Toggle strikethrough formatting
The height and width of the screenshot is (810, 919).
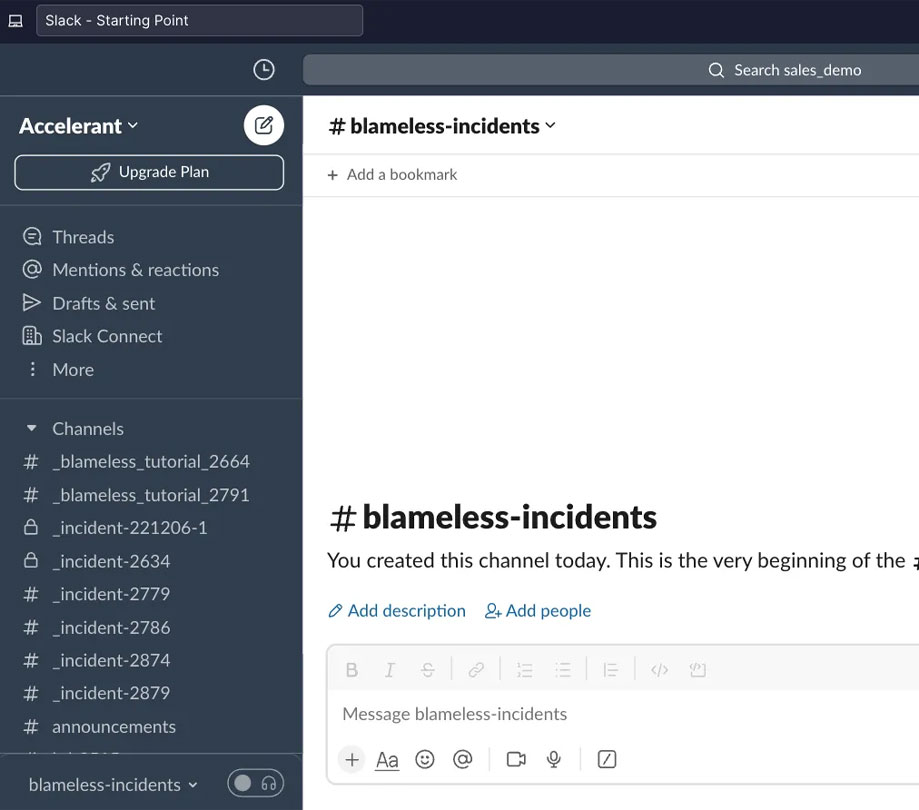tap(428, 670)
